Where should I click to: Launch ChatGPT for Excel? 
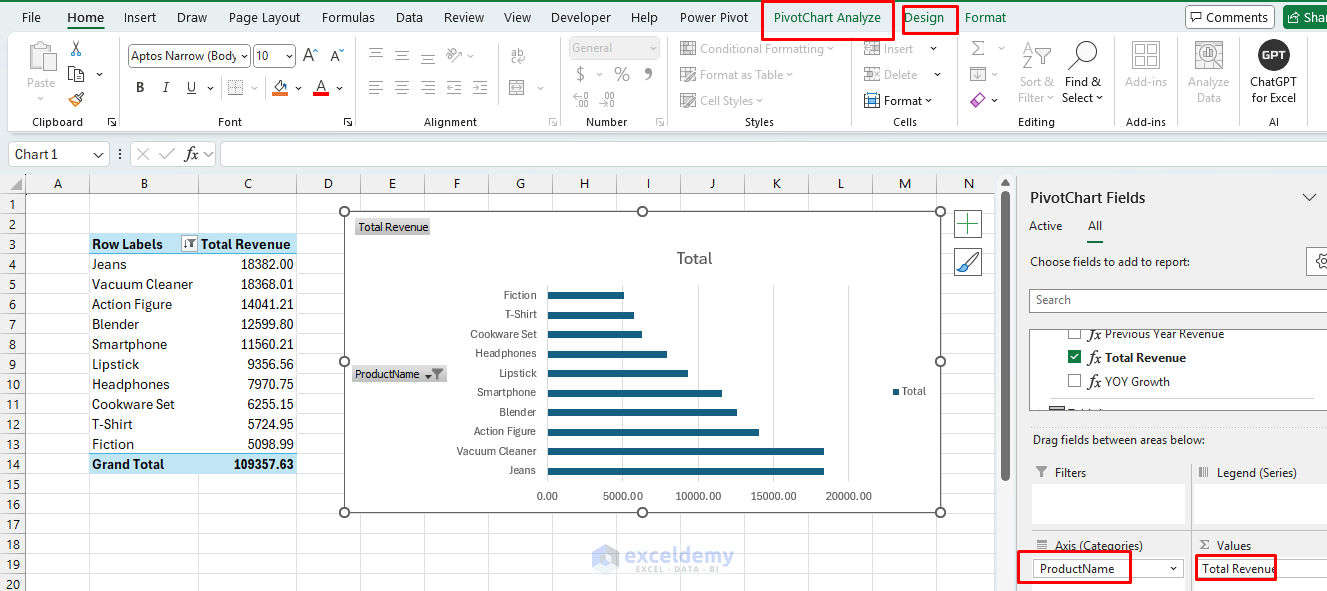[1273, 72]
